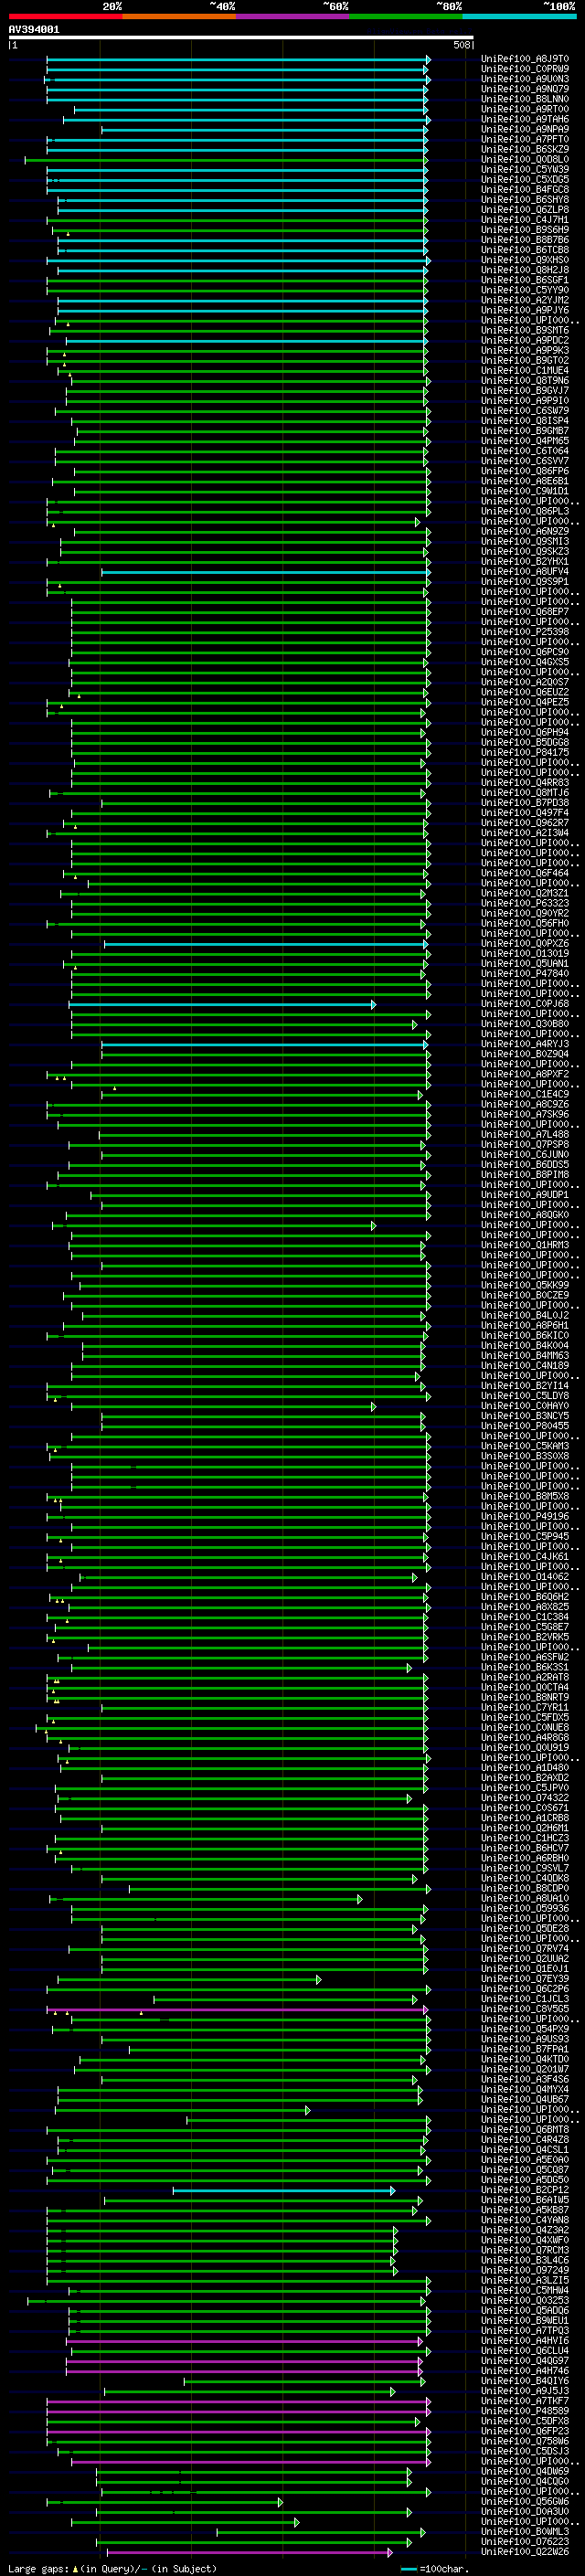
Task: Open hit UniRef100_Q0D8L0
Action: tap(525, 159)
